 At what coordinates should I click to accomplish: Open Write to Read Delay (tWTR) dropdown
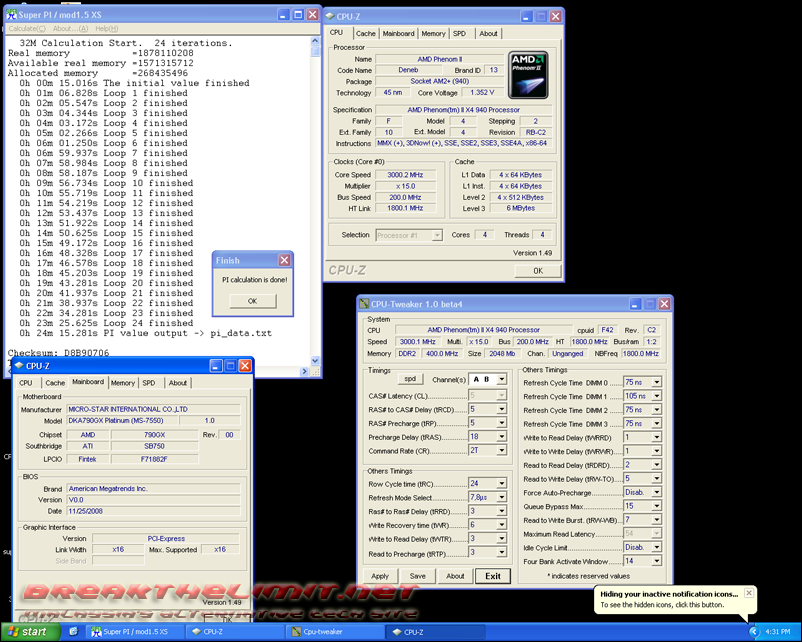click(x=502, y=539)
